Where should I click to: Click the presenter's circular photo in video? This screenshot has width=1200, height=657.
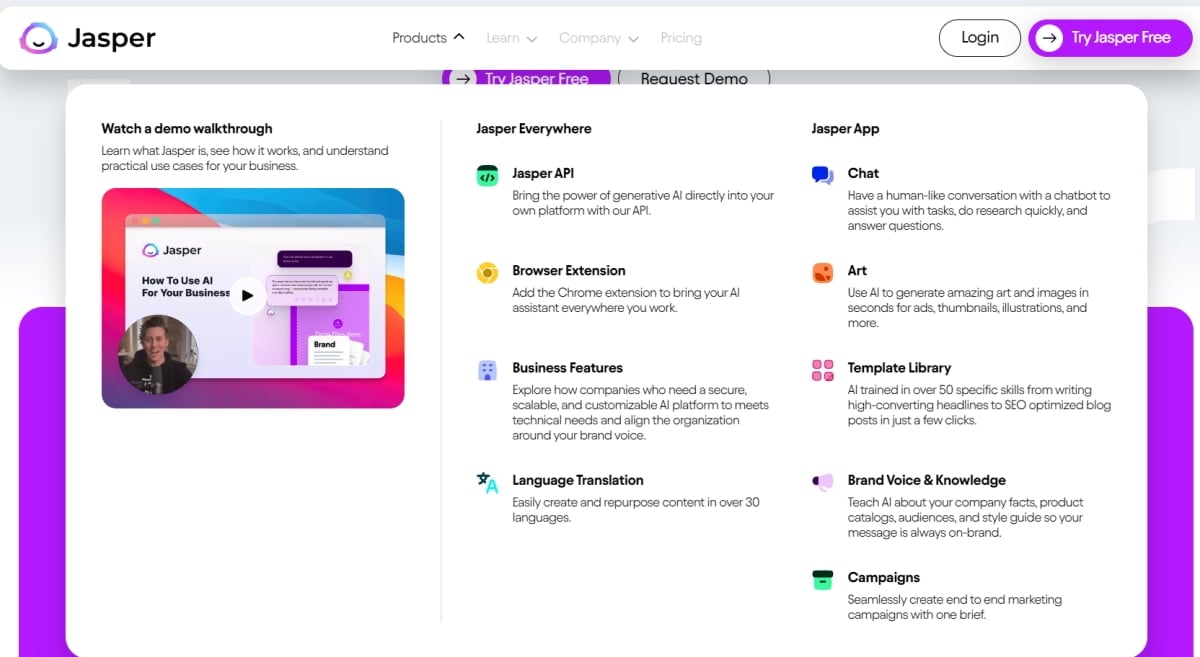click(158, 354)
